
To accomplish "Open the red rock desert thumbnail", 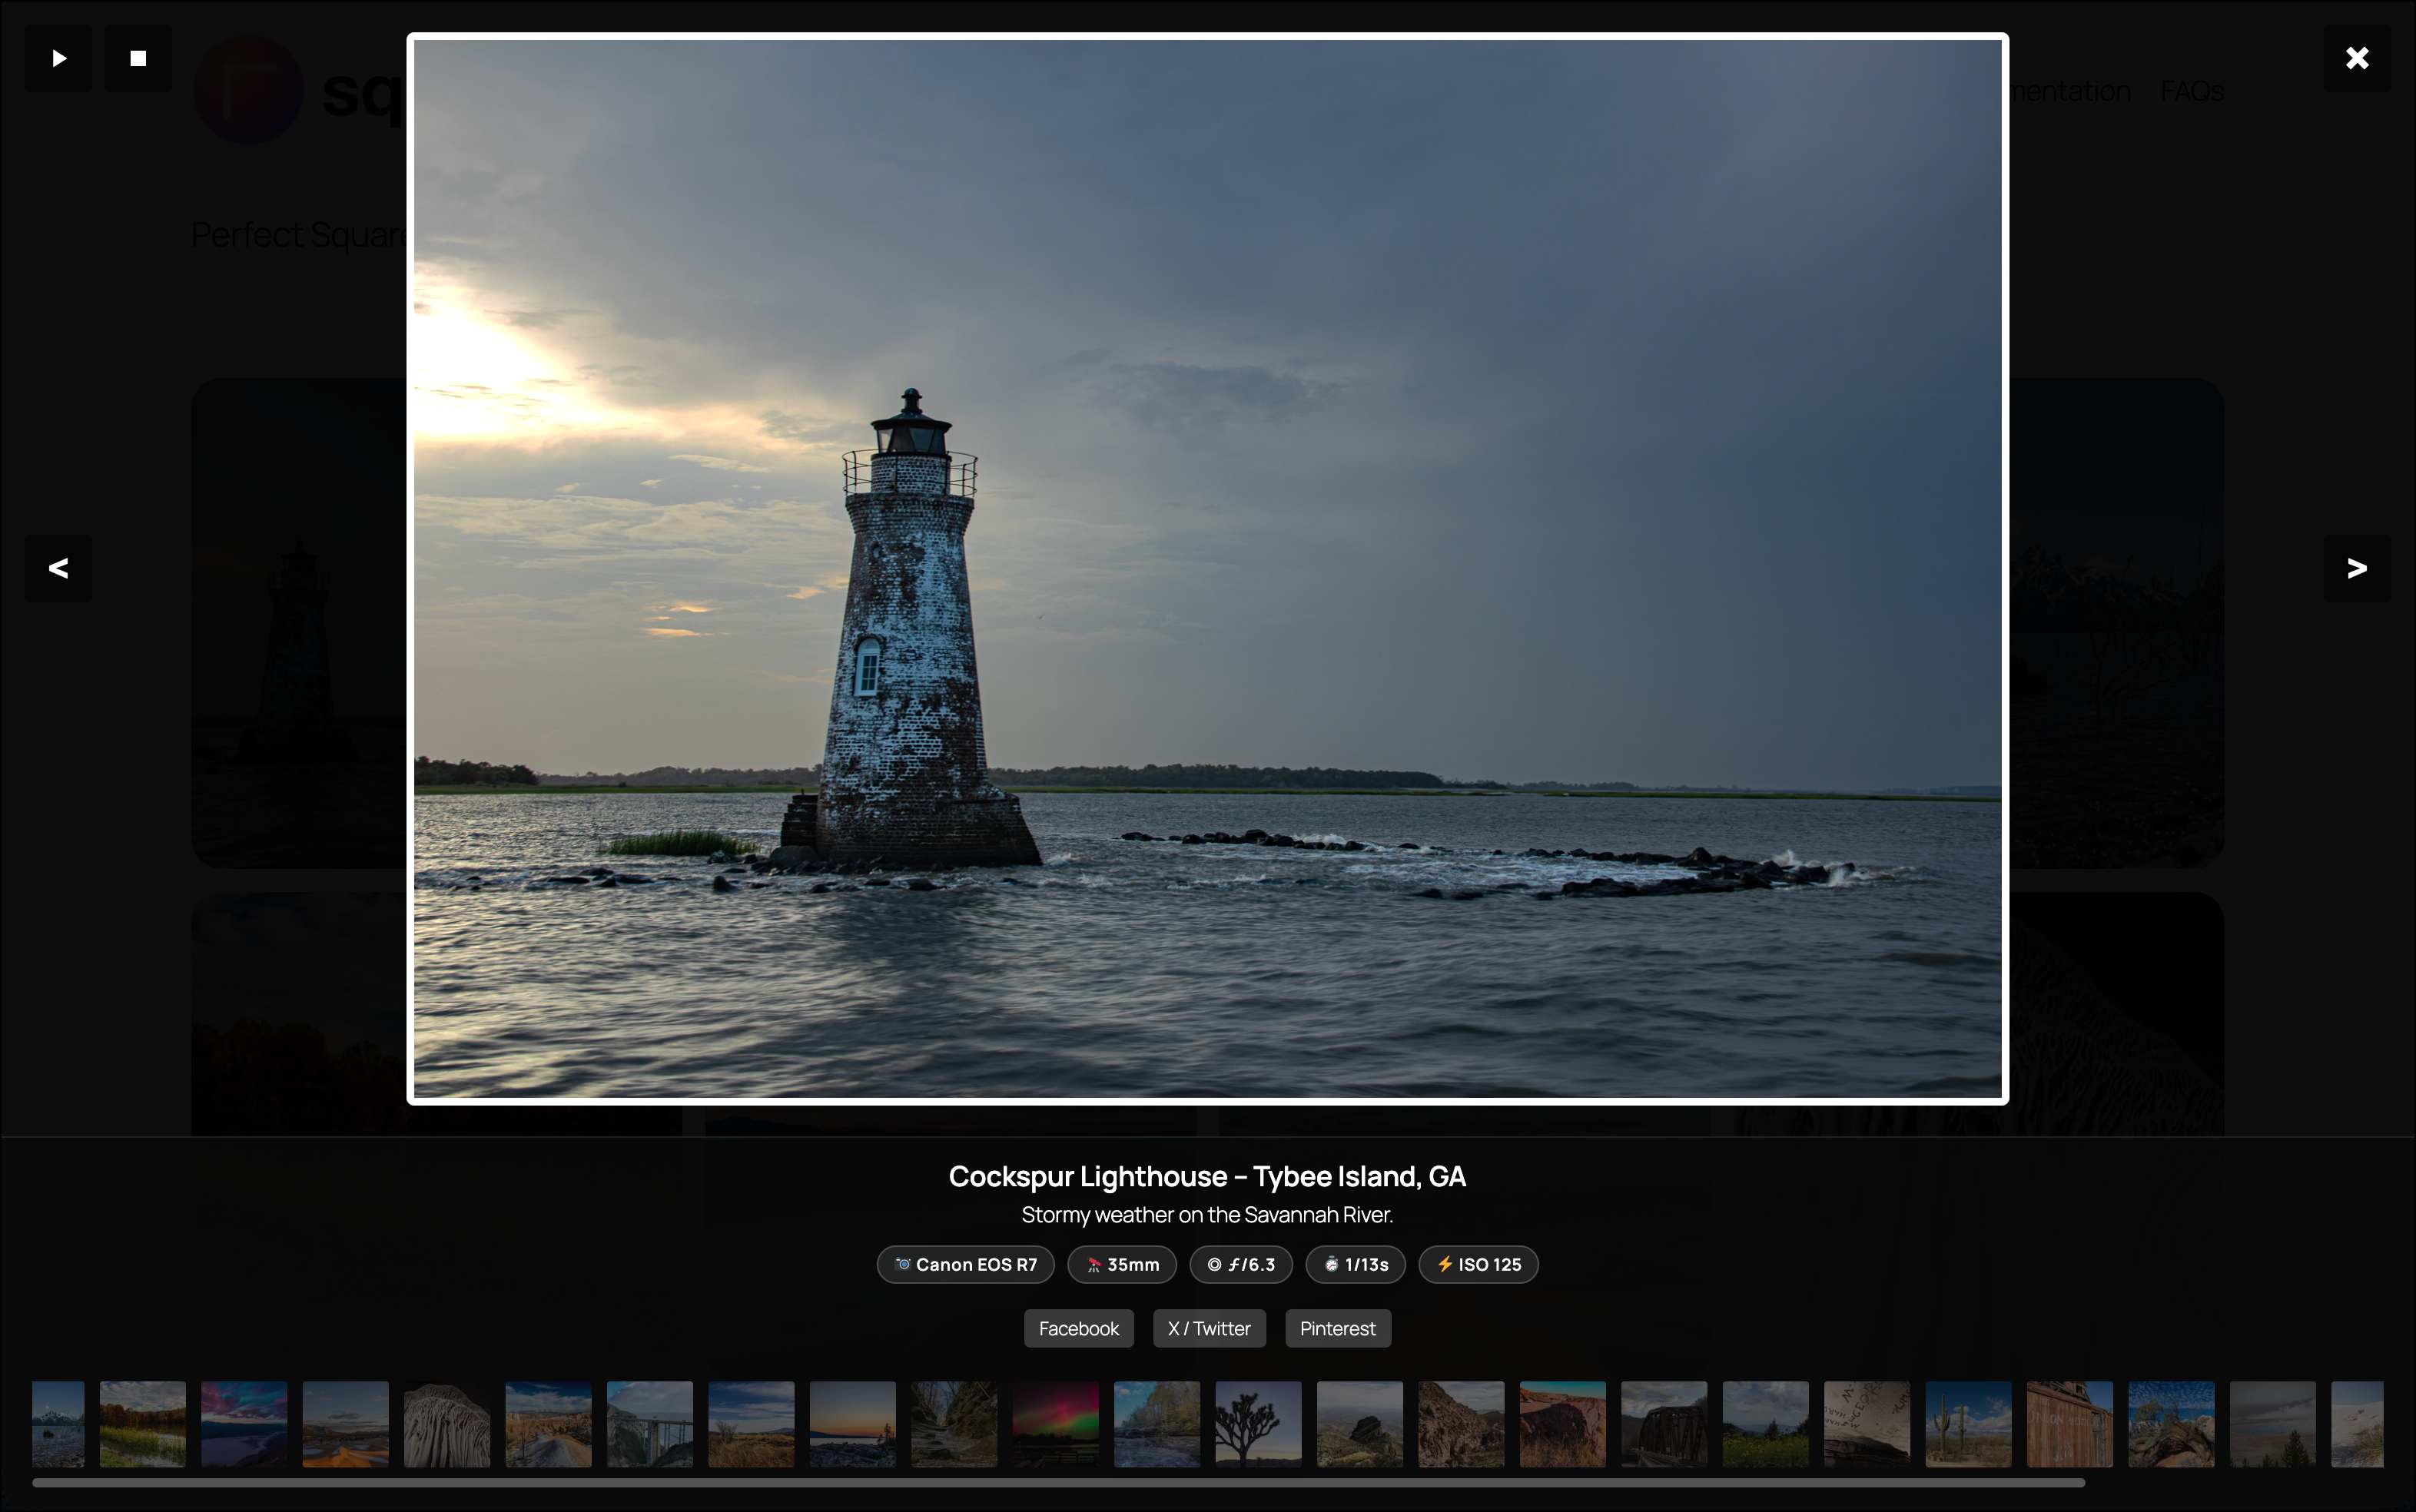I will click(1563, 1424).
